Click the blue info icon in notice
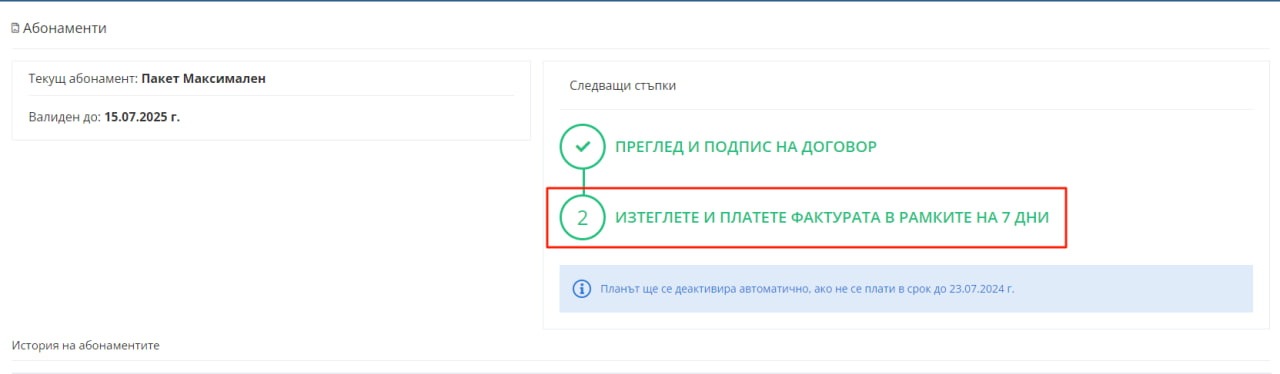Image resolution: width=1280 pixels, height=374 pixels. pos(582,289)
